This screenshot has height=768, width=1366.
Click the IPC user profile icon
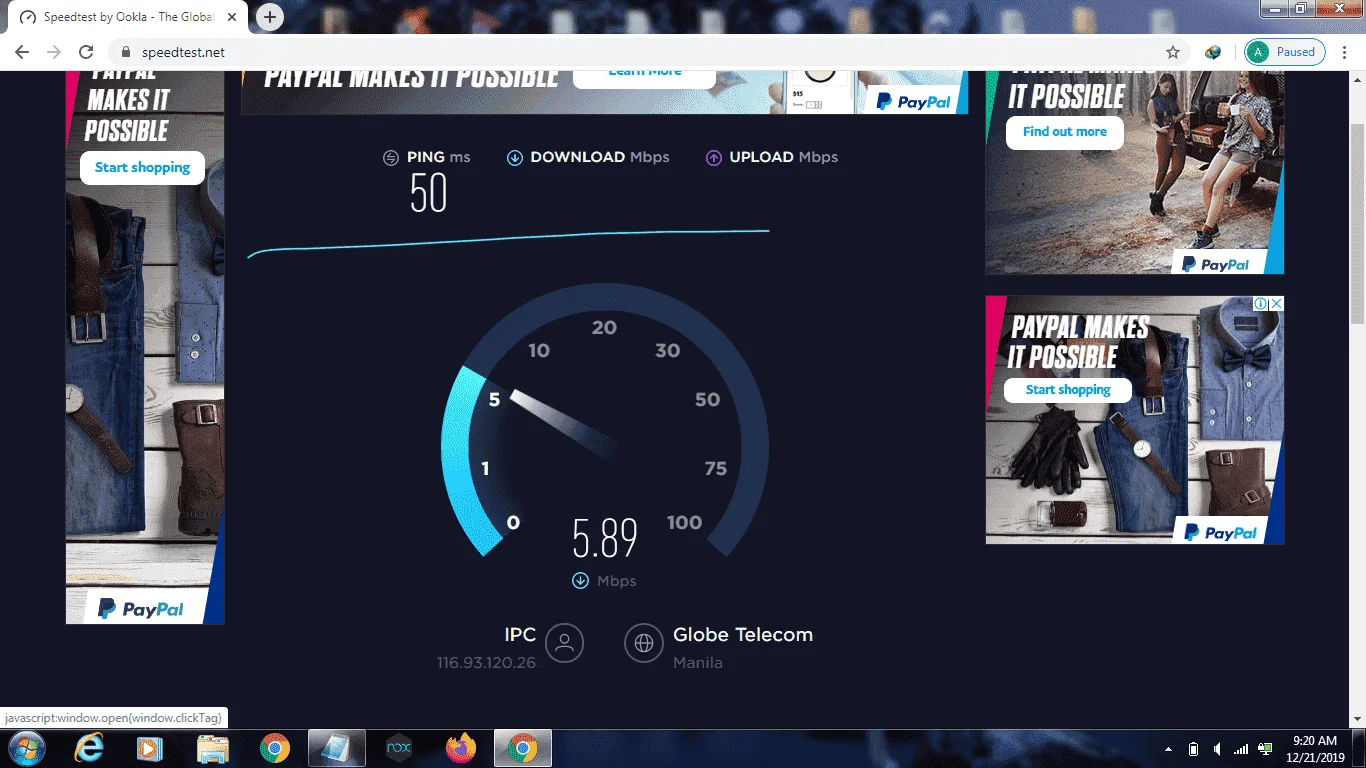[565, 643]
